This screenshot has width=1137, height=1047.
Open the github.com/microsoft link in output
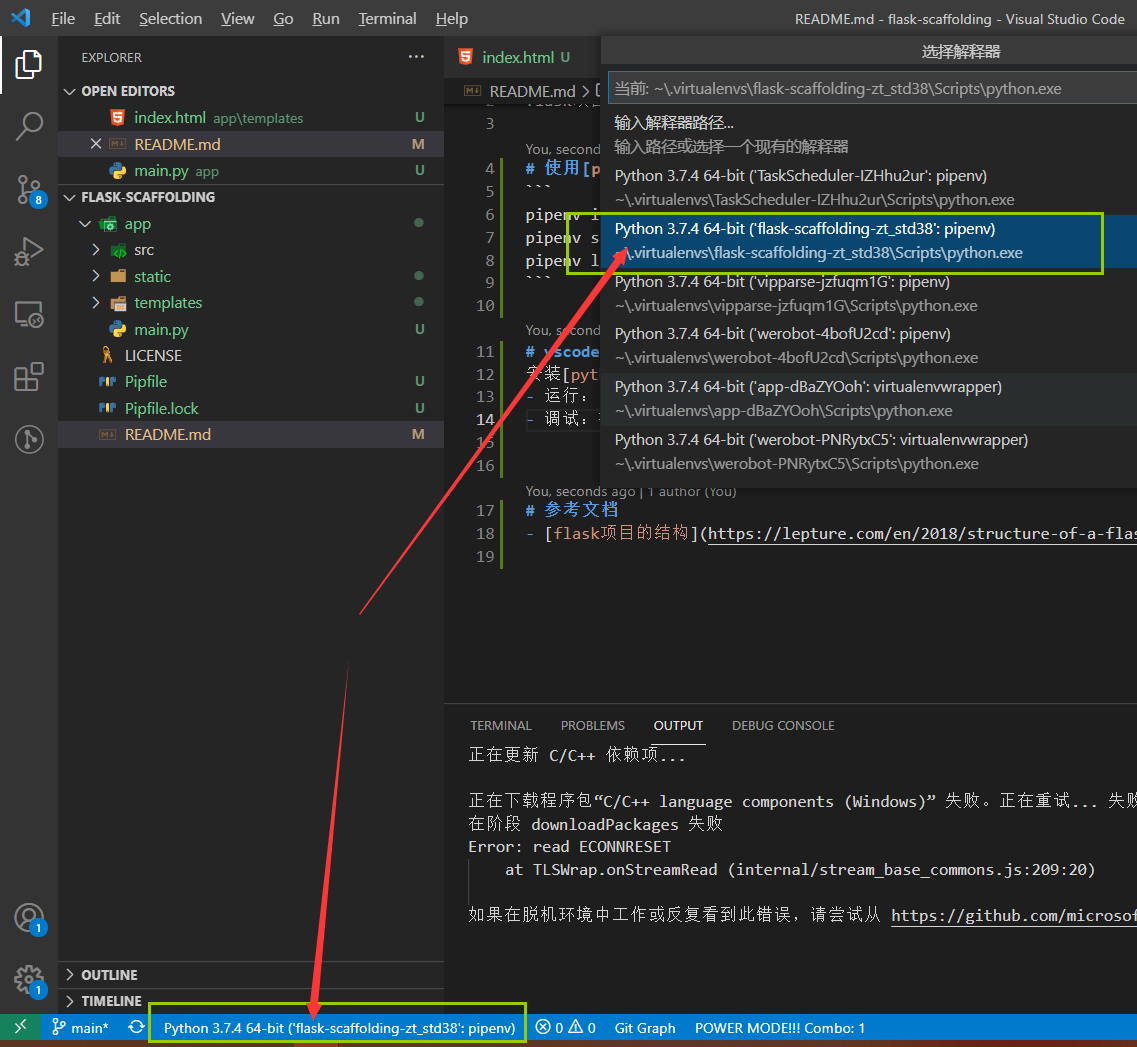(1014, 915)
